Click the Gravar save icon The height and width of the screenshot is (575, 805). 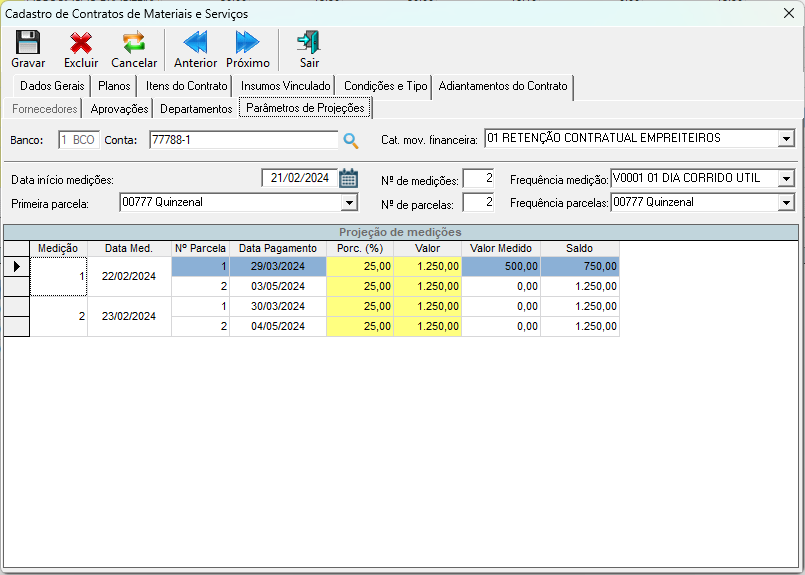point(28,43)
